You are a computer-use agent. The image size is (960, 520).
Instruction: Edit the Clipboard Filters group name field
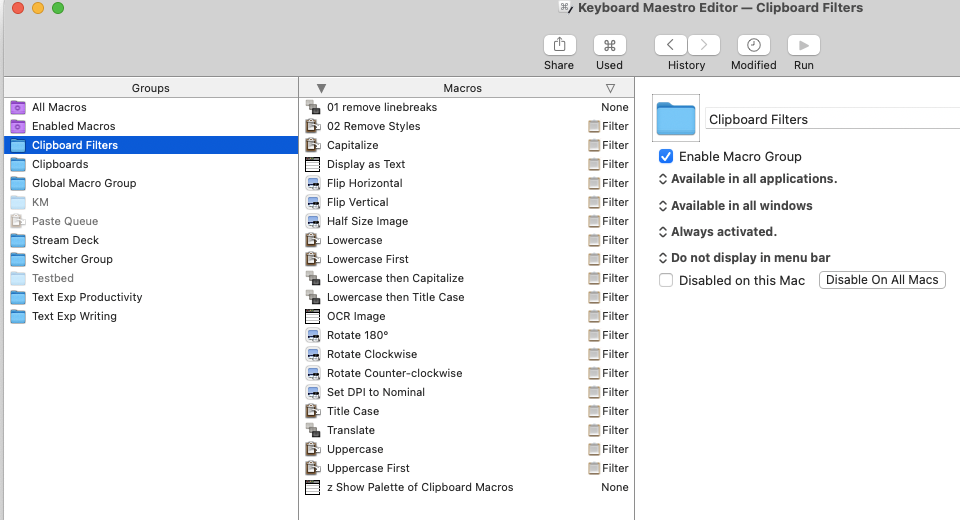(x=833, y=119)
